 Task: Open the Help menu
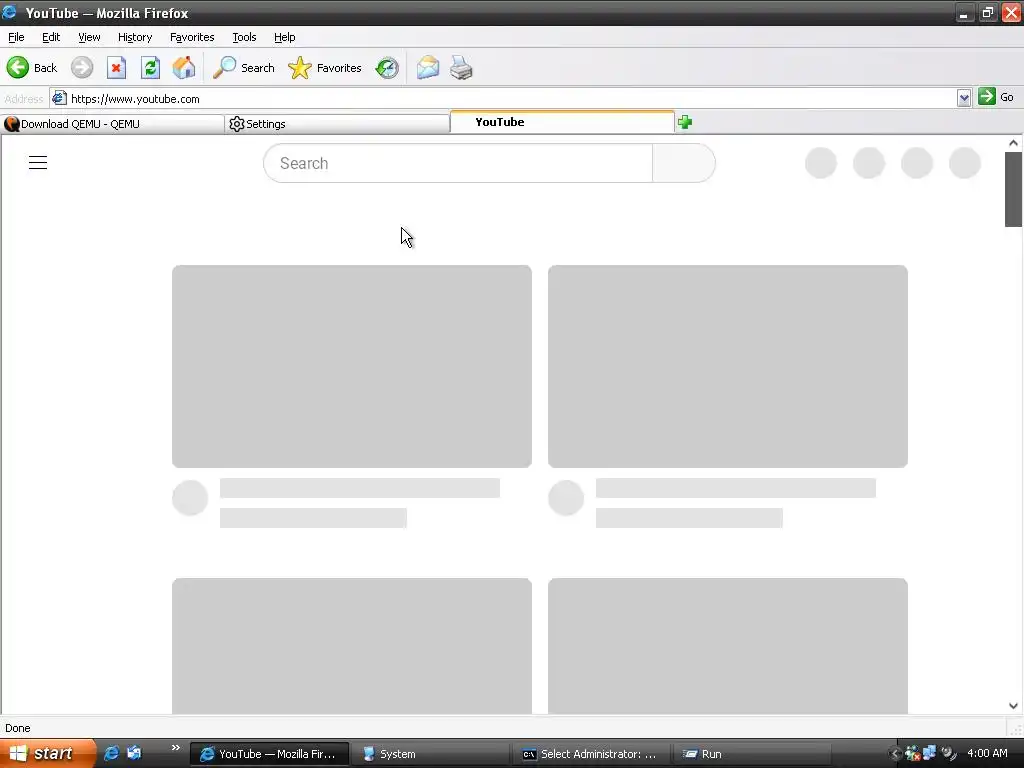coord(285,37)
